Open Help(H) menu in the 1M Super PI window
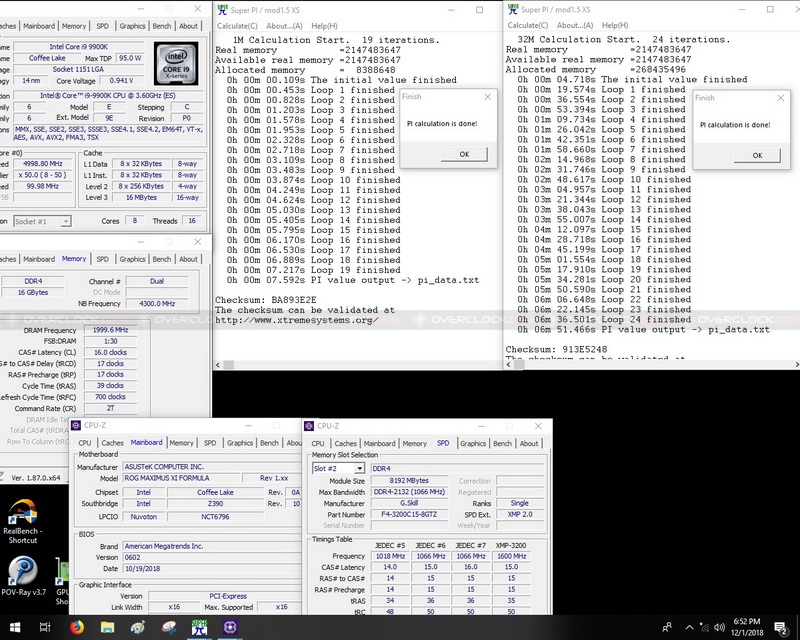The width and height of the screenshot is (800, 640). point(324,26)
